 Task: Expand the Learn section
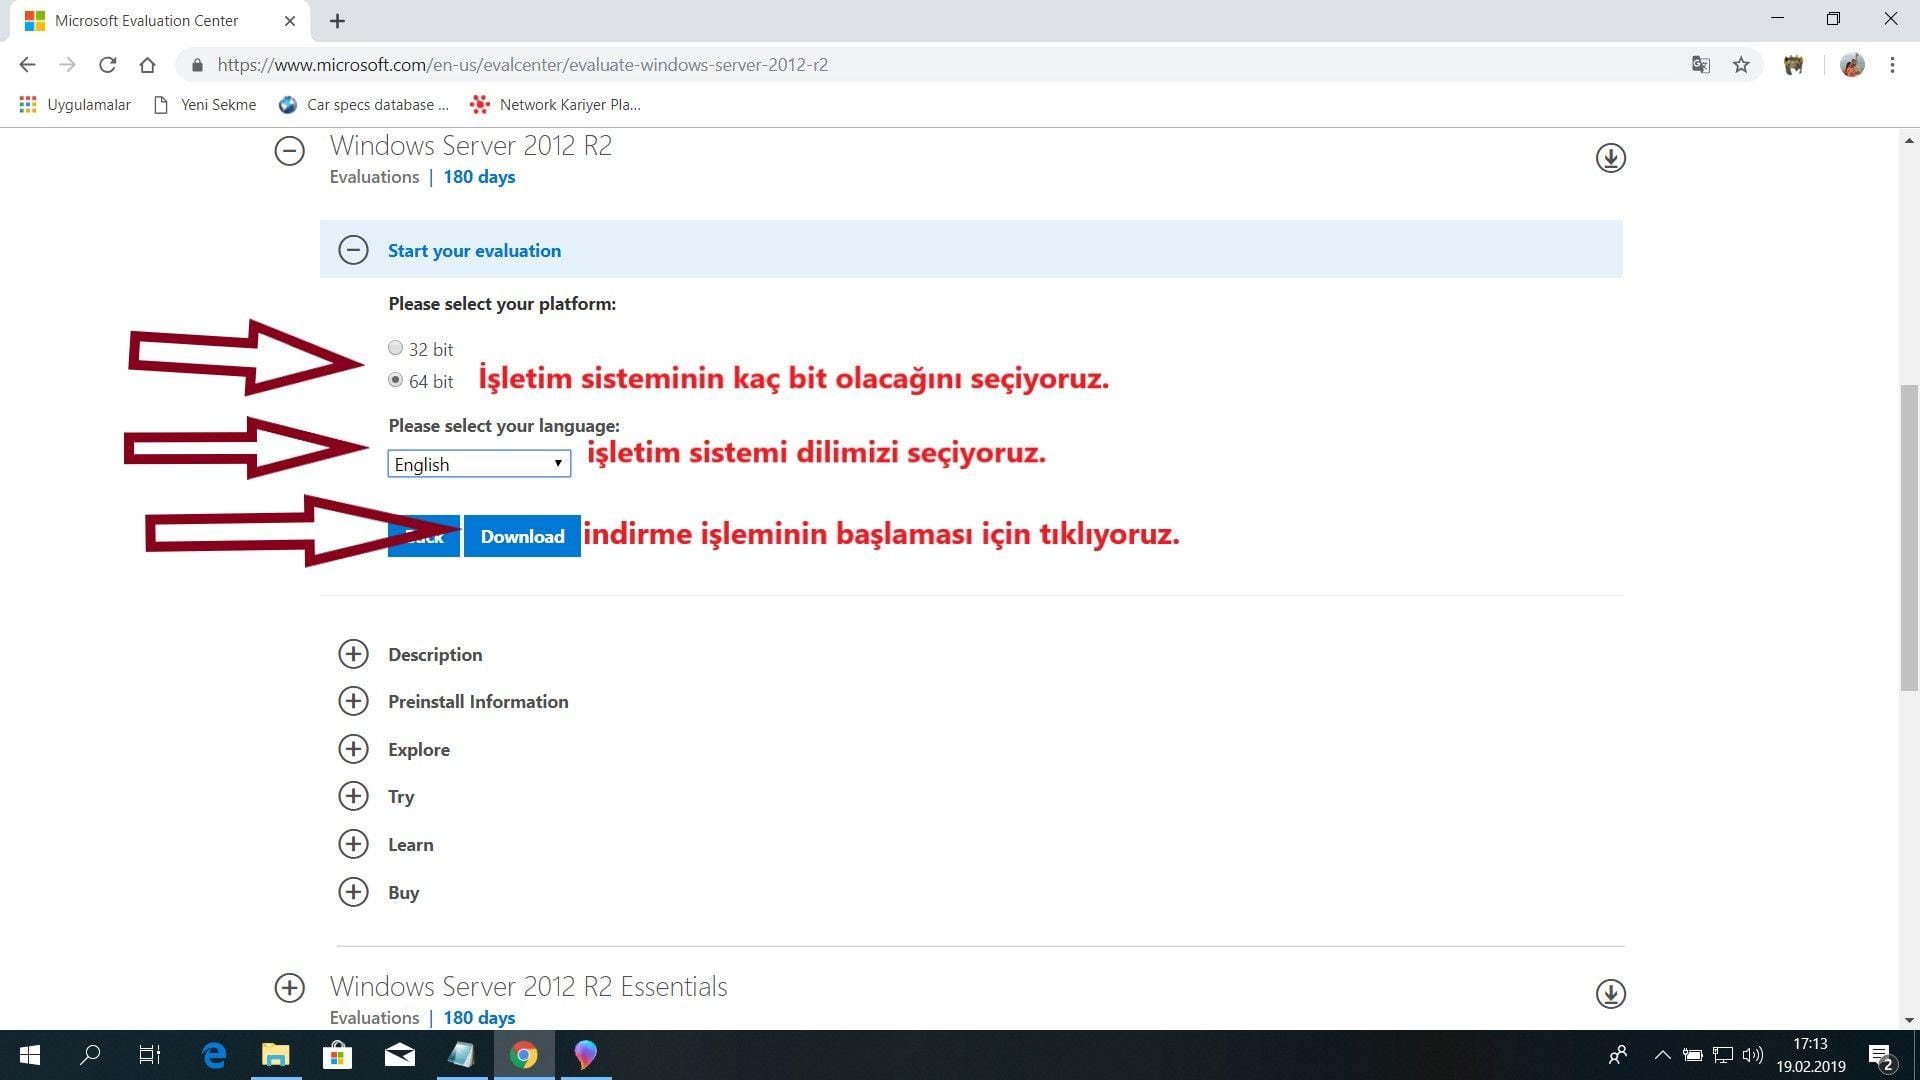click(x=353, y=844)
